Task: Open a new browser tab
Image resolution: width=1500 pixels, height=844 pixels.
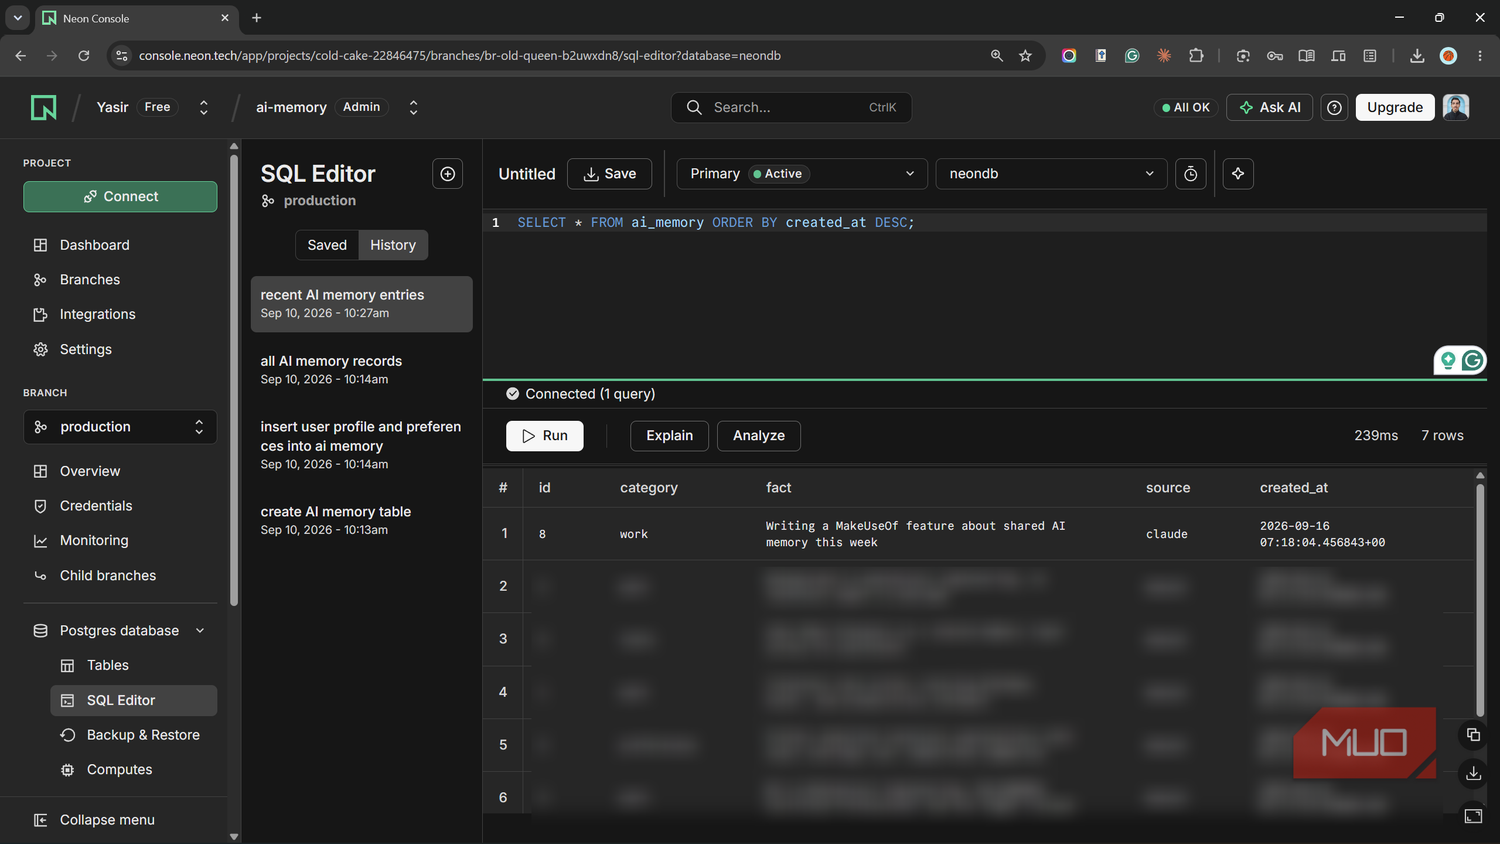Action: coord(257,18)
